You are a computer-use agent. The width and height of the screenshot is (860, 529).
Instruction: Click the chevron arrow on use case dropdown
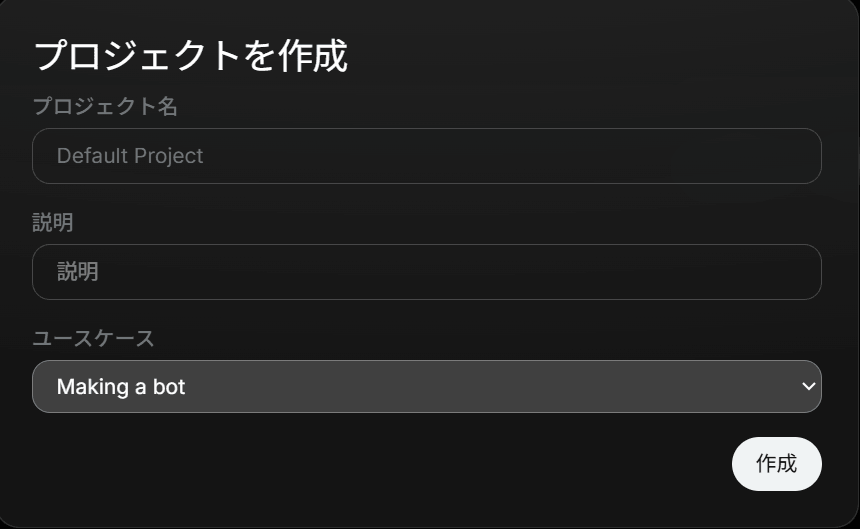pyautogui.click(x=808, y=387)
